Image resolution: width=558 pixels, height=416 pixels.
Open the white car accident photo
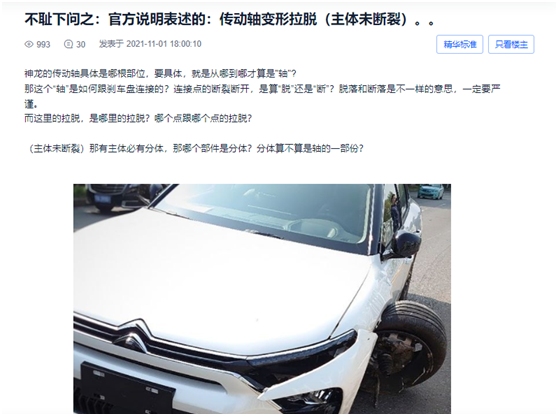pyautogui.click(x=262, y=299)
